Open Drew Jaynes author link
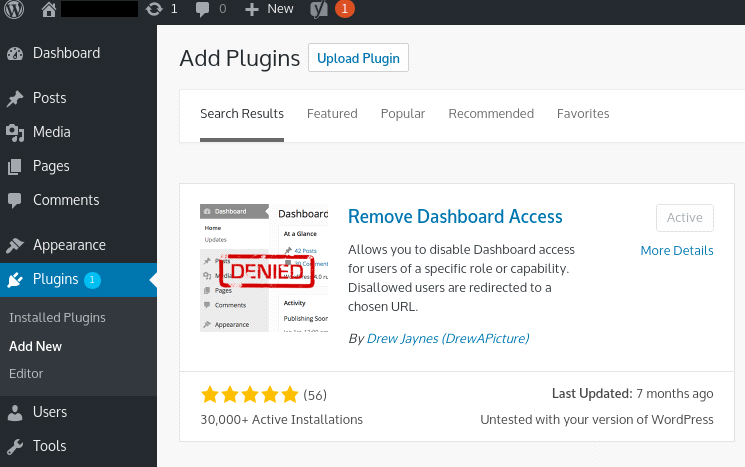The image size is (745, 467). (x=447, y=338)
